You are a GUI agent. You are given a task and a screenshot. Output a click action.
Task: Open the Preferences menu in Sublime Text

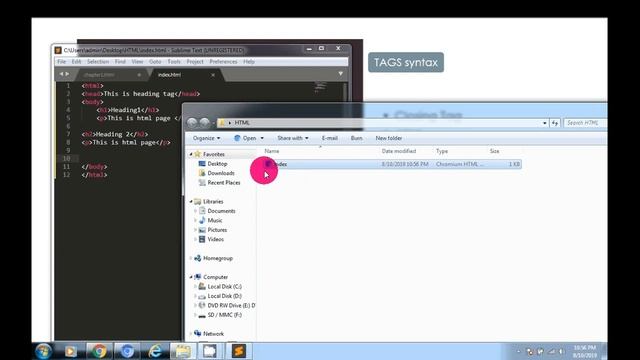click(223, 62)
